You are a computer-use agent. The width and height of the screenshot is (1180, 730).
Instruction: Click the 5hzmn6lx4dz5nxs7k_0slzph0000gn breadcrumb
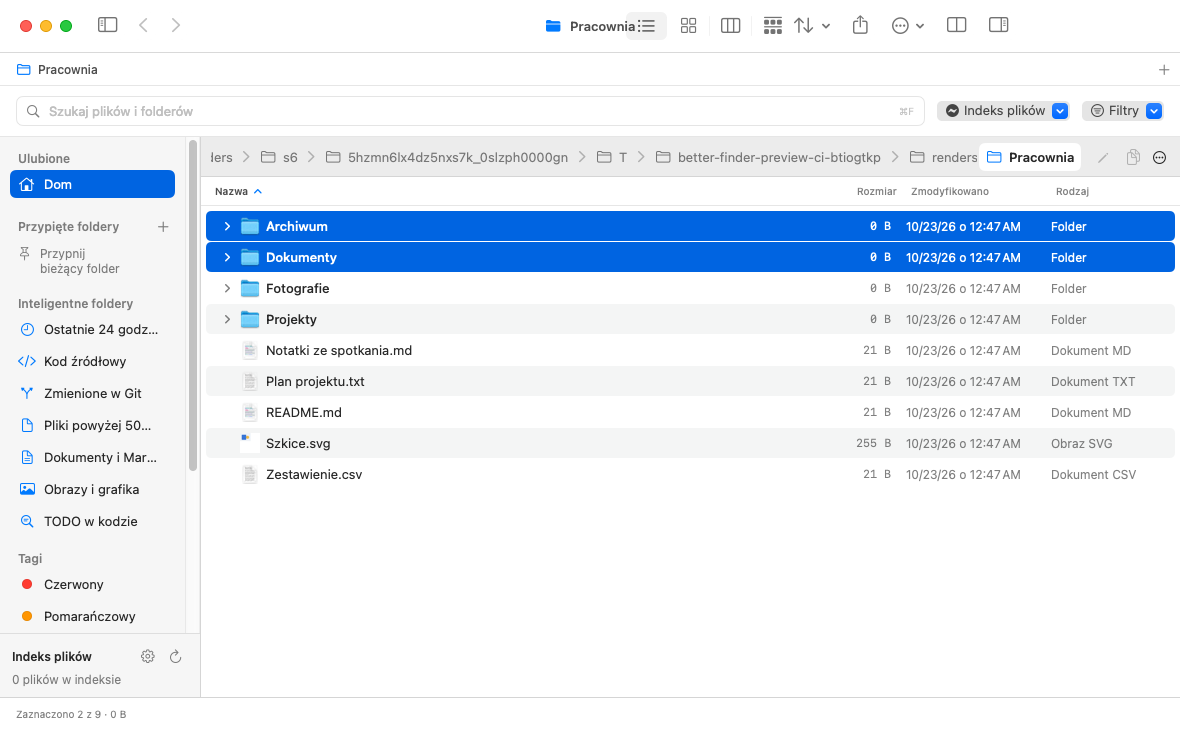pos(447,157)
